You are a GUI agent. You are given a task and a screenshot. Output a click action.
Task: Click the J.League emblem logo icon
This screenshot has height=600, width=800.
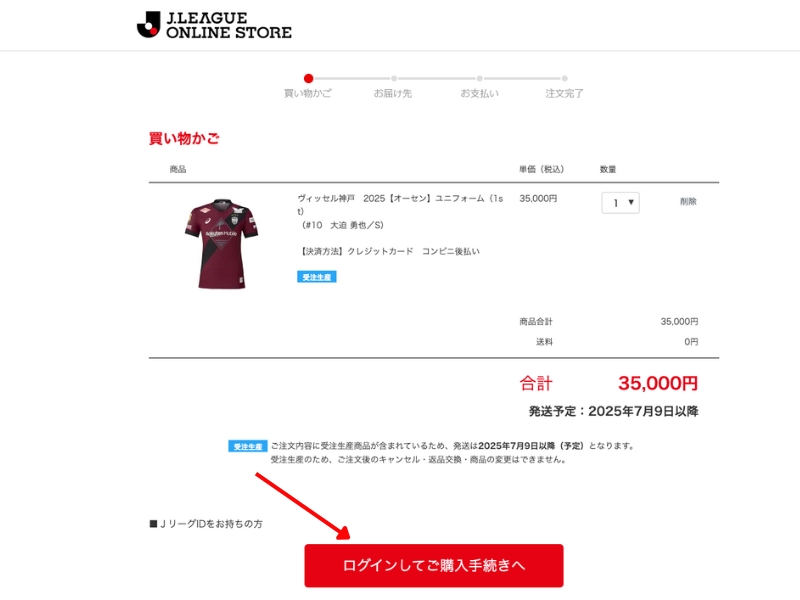148,24
